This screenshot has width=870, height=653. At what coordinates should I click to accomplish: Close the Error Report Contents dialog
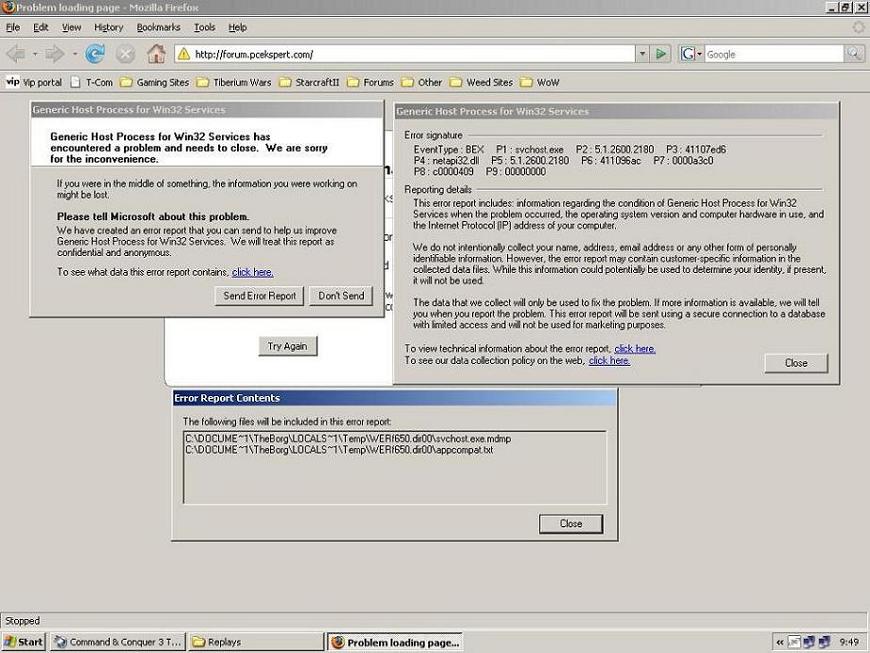pos(570,524)
